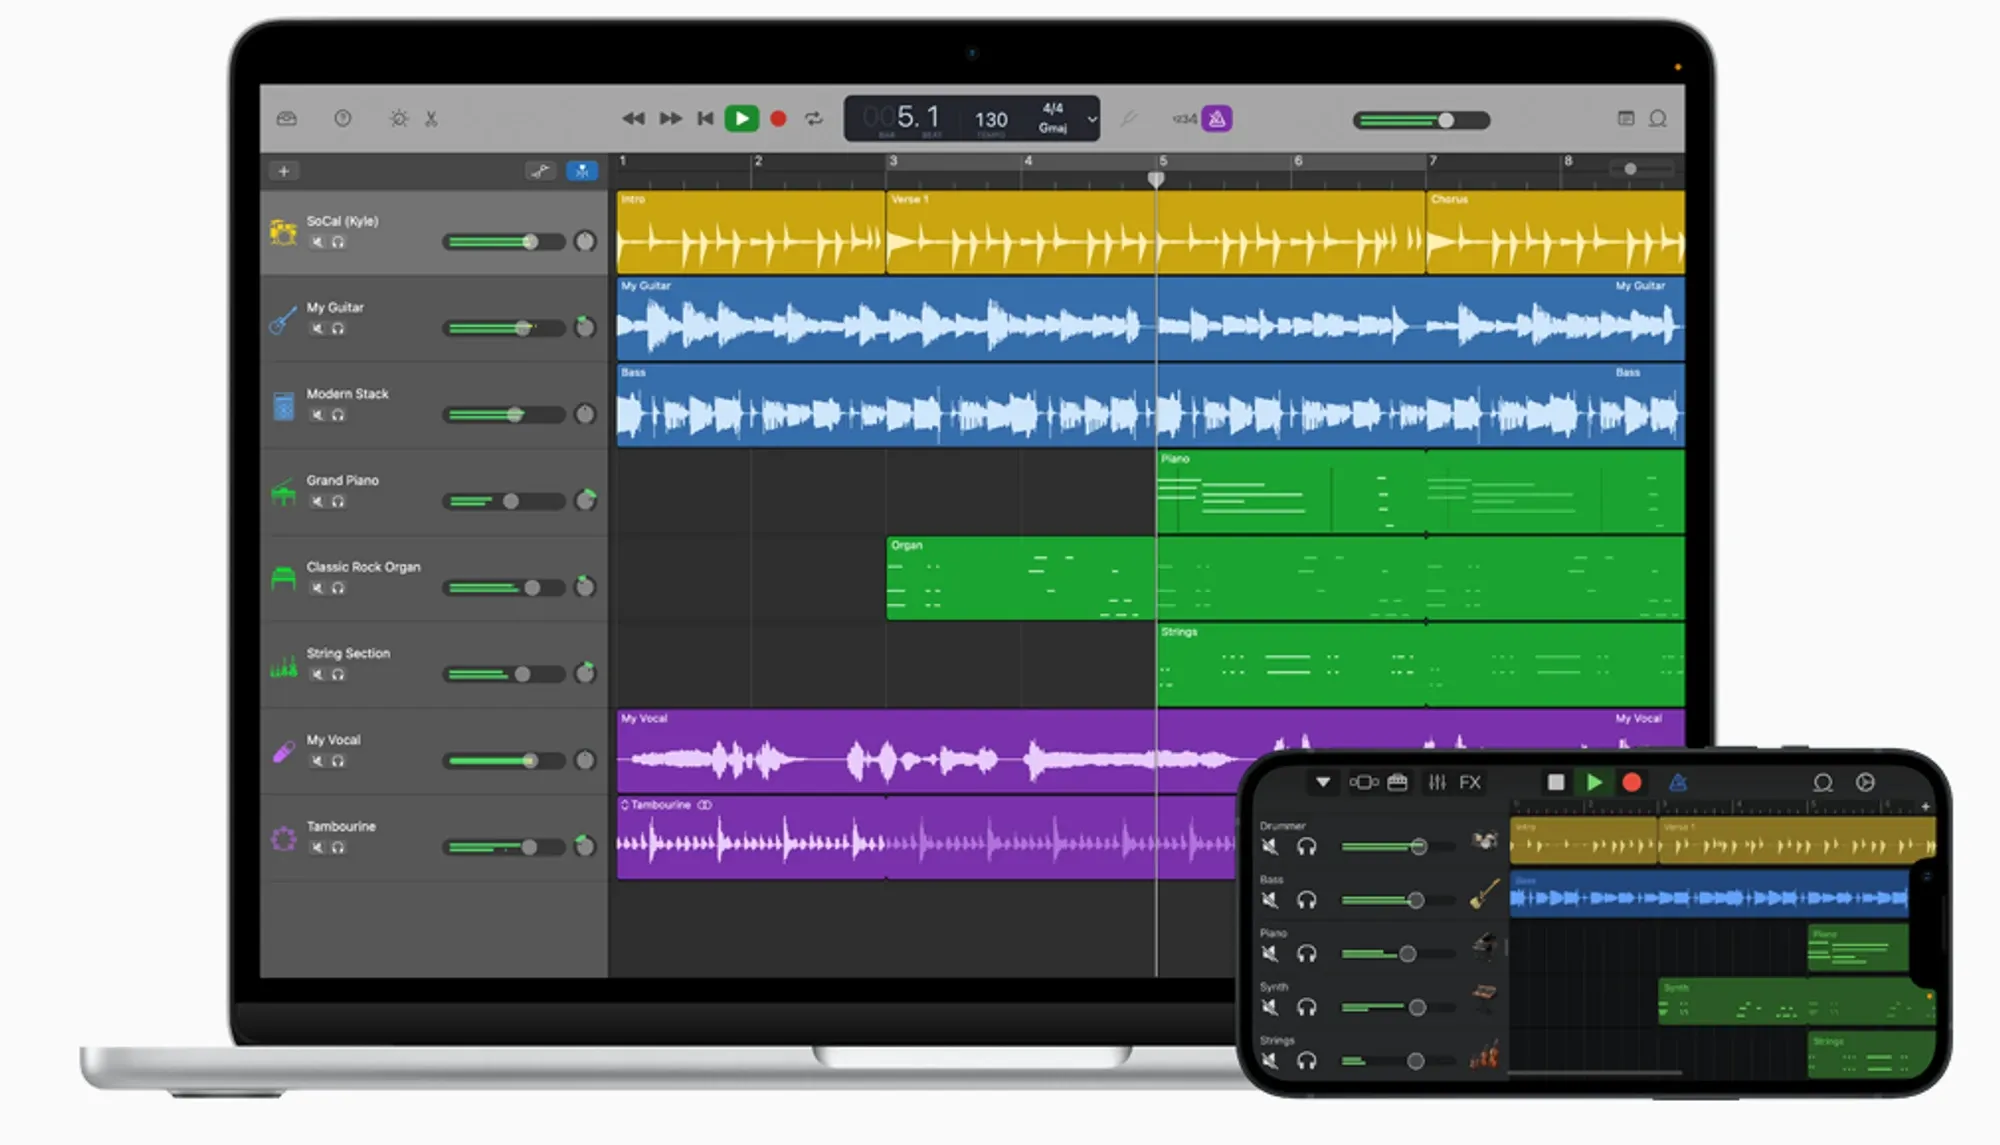This screenshot has width=2000, height=1145.
Task: Open the 4/4 Gmaj signature display
Action: pos(1053,118)
